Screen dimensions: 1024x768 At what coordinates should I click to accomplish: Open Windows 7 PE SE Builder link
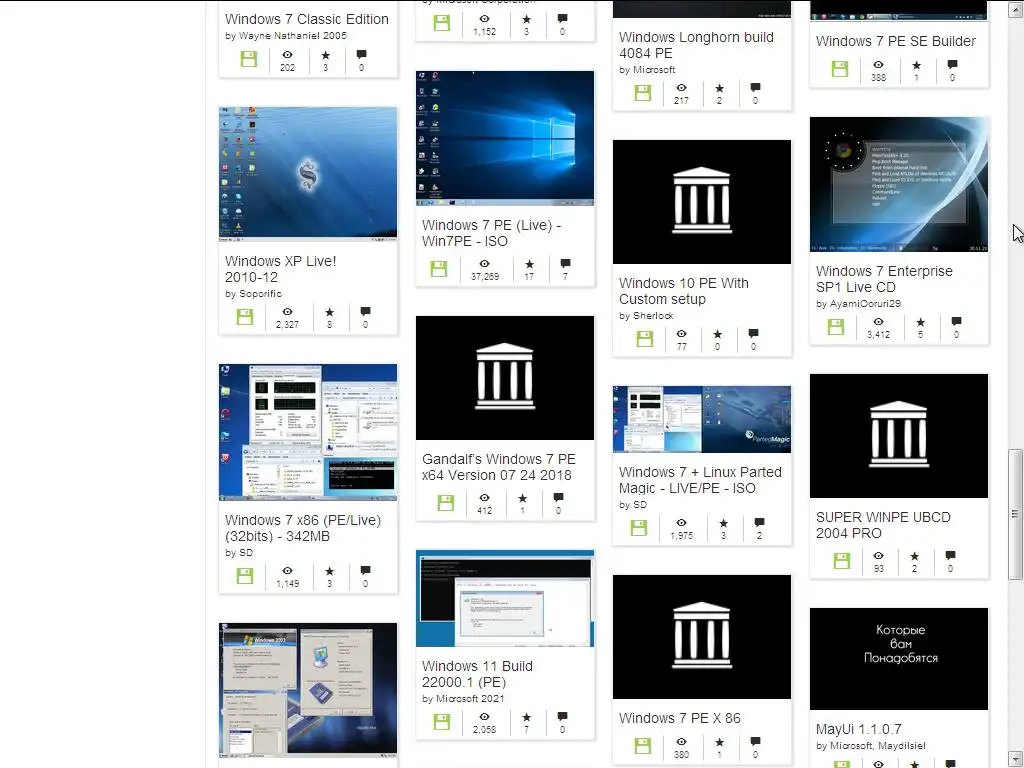(895, 41)
